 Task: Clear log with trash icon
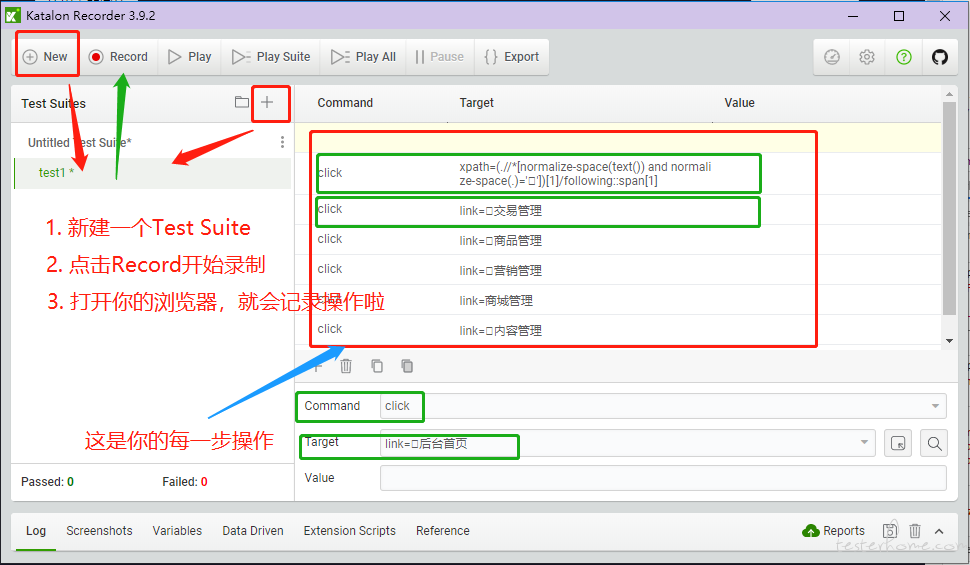point(915,531)
